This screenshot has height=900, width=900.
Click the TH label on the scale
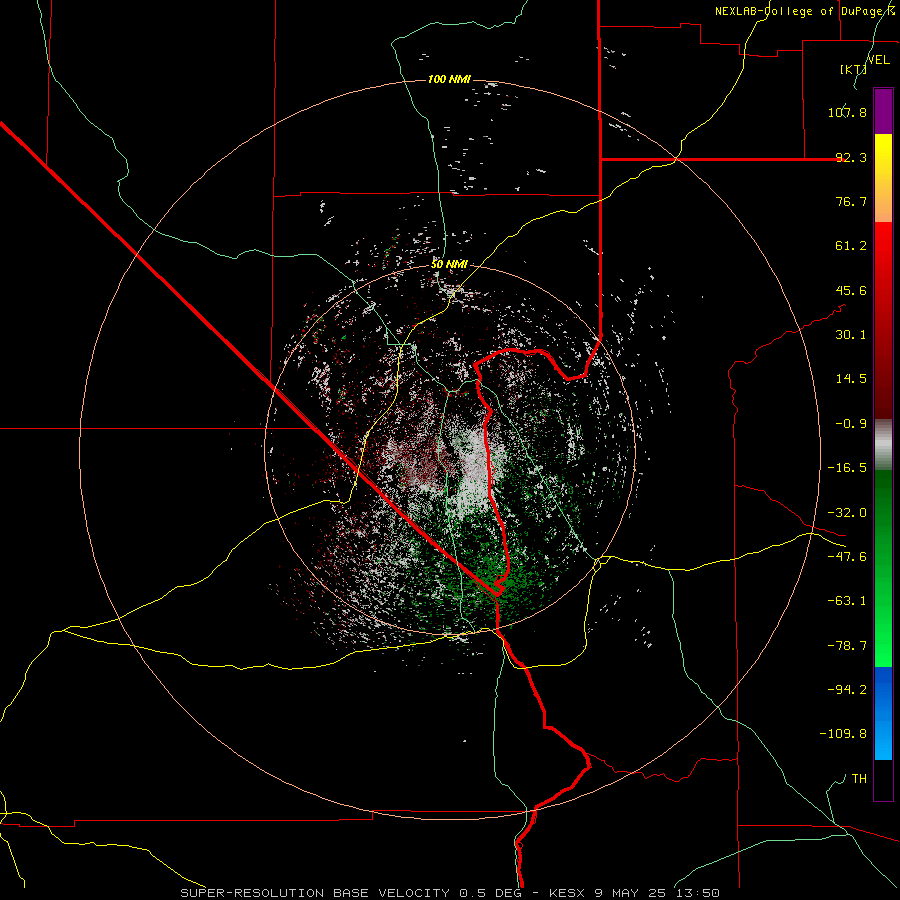point(859,779)
